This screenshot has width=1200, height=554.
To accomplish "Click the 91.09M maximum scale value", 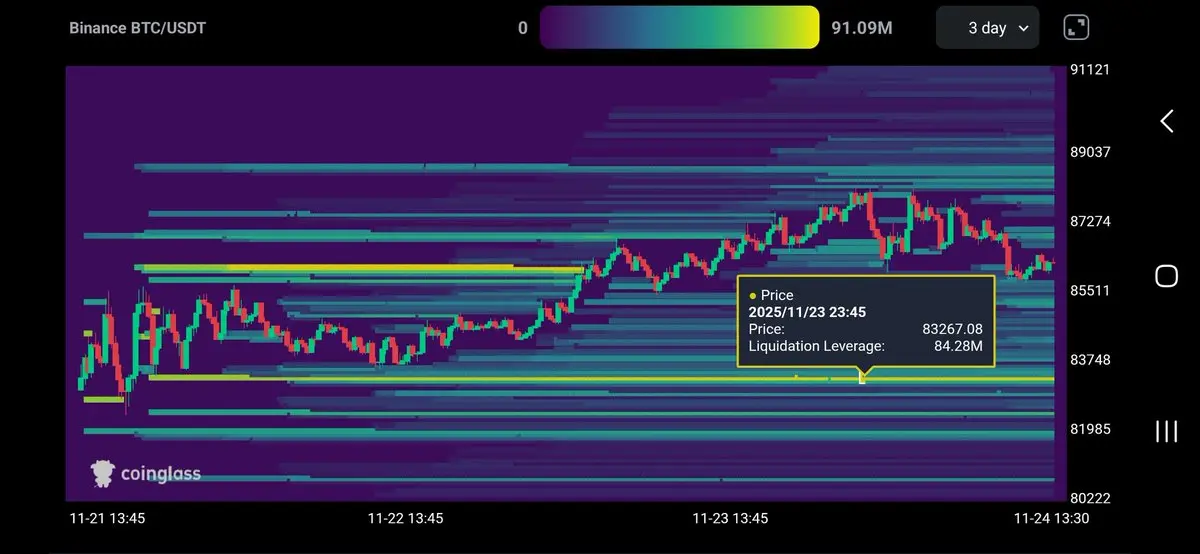I will pyautogui.click(x=862, y=28).
